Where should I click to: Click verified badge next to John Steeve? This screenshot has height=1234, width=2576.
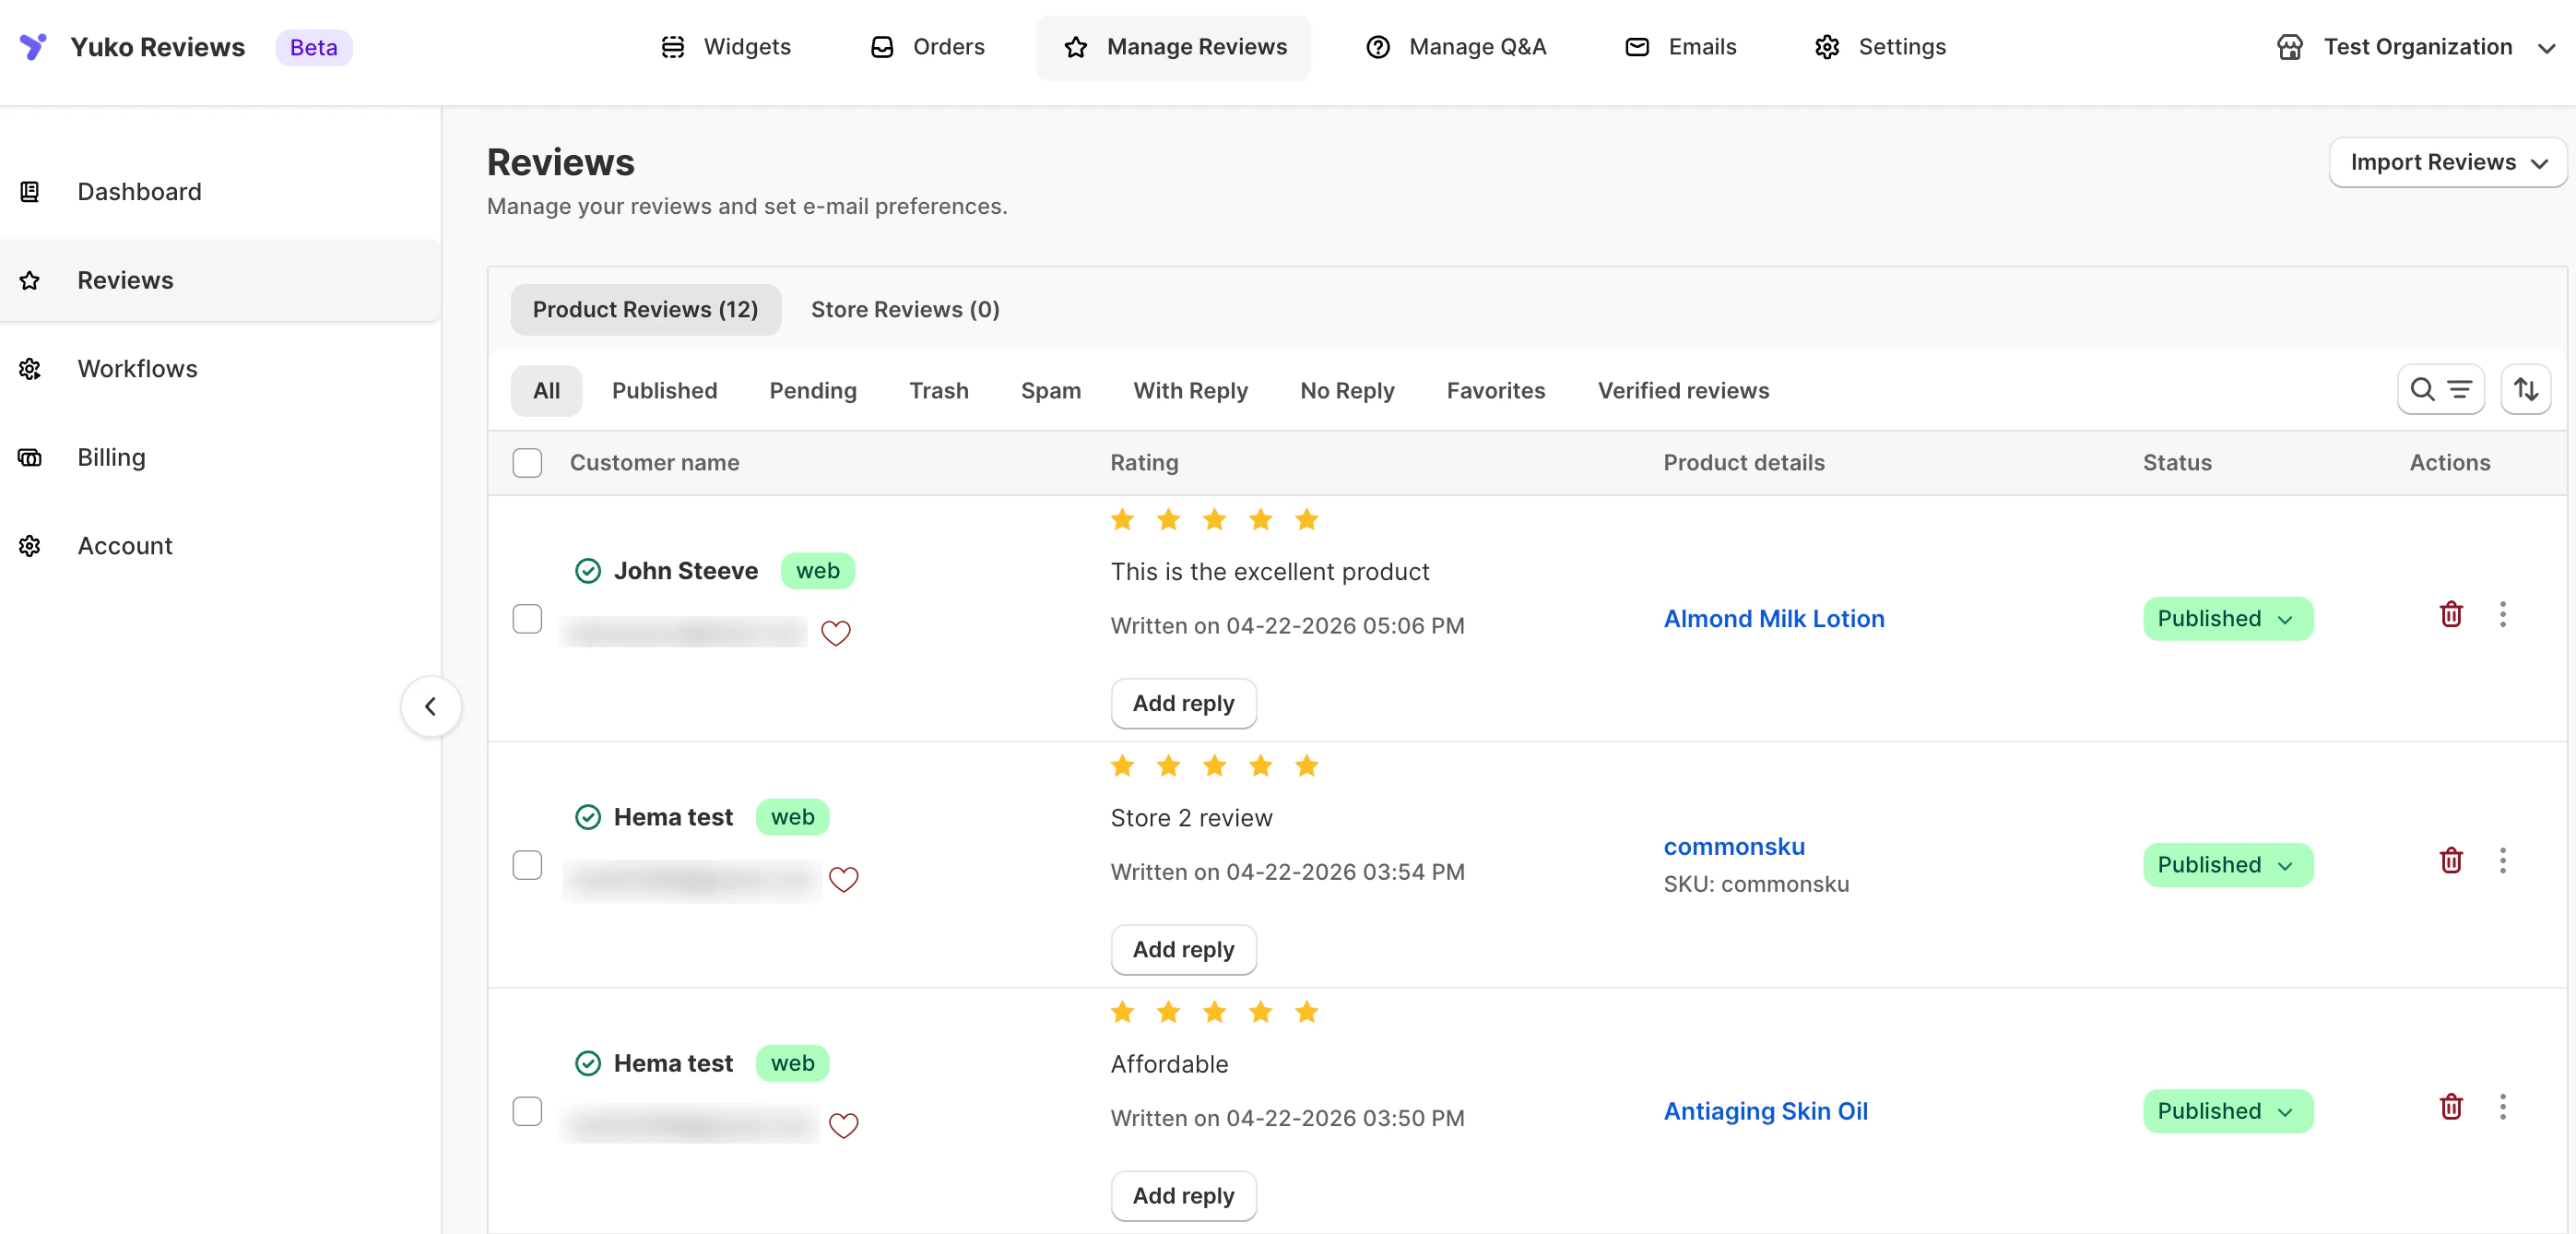pyautogui.click(x=588, y=570)
